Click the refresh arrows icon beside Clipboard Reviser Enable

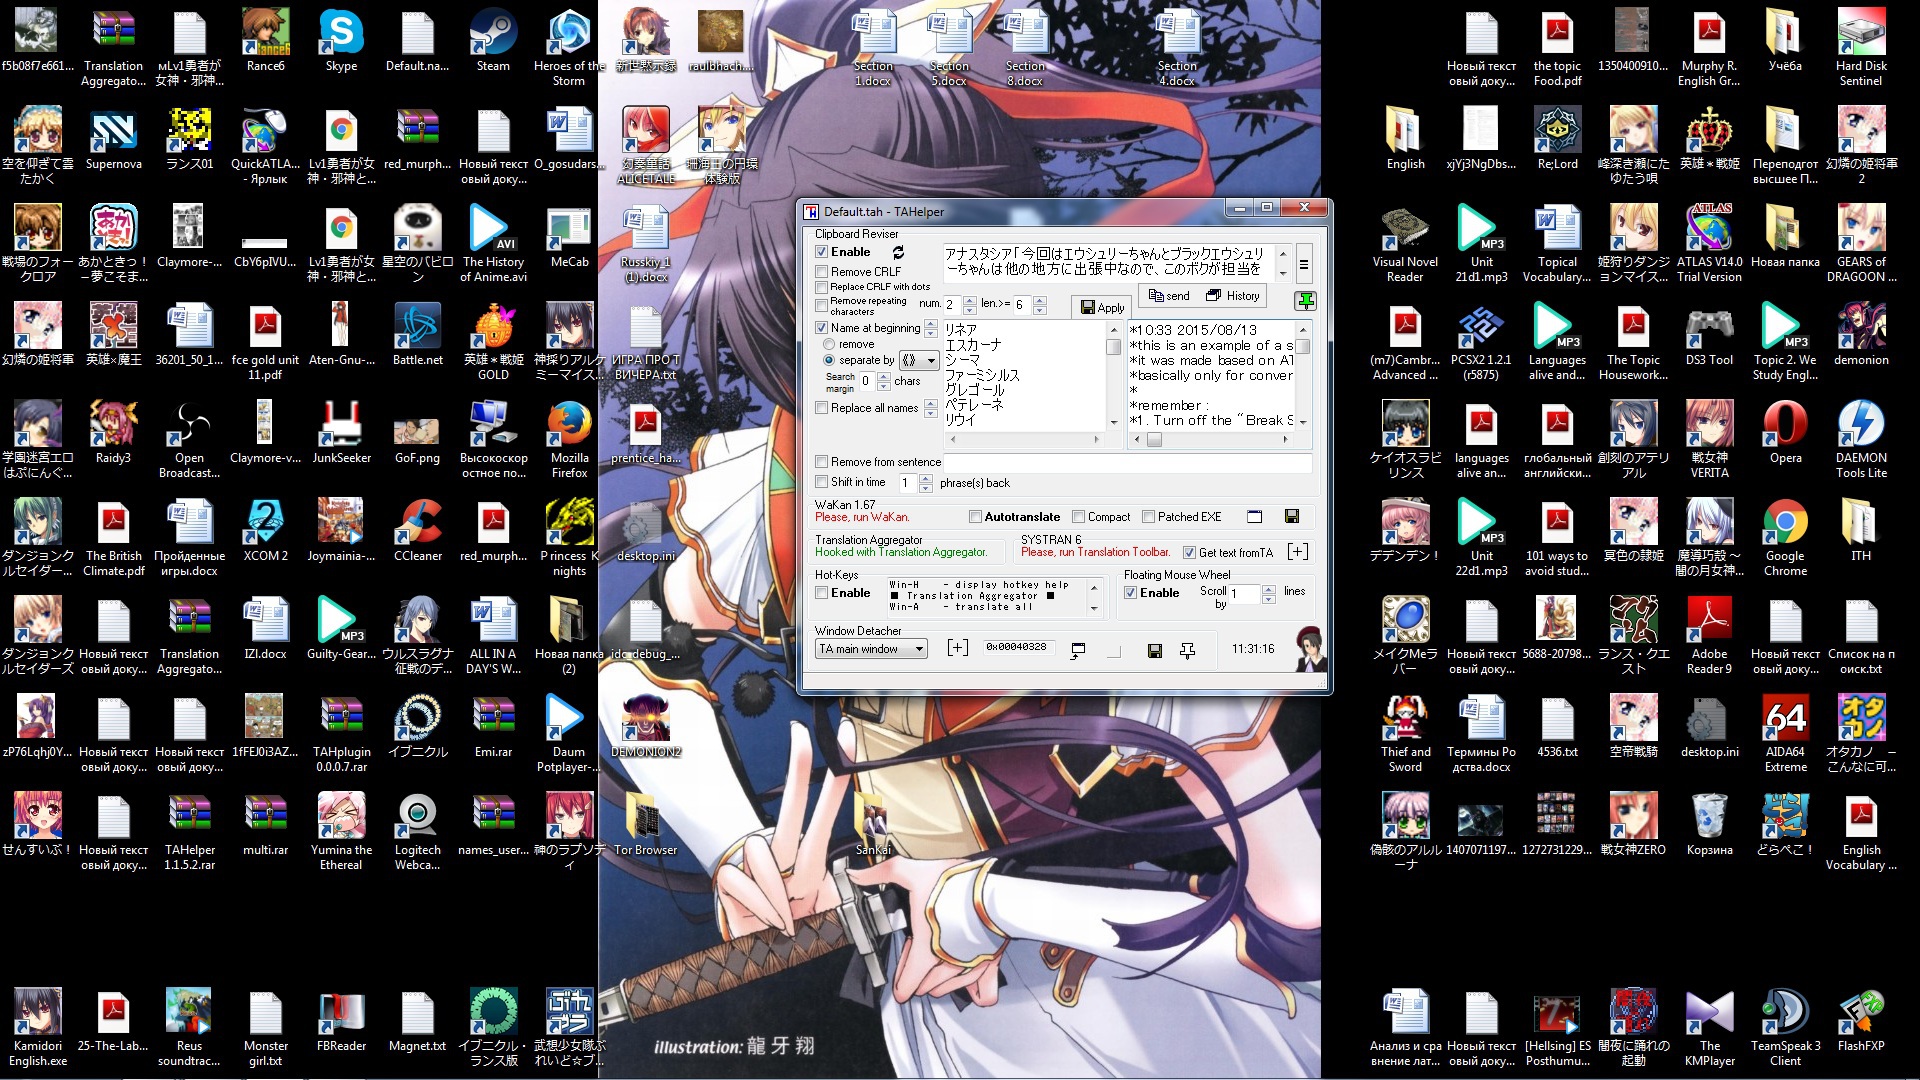(x=898, y=252)
